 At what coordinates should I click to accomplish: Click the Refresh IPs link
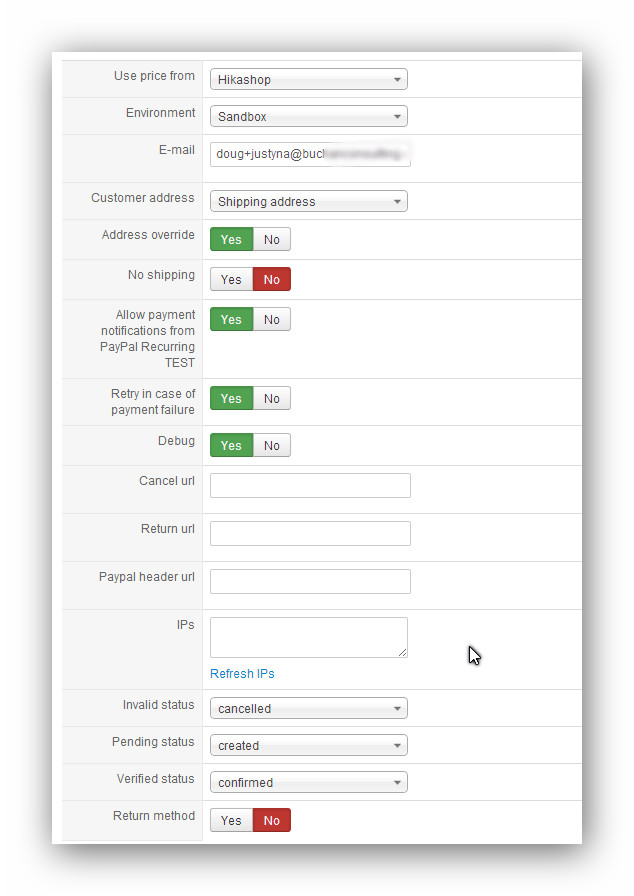[242, 673]
